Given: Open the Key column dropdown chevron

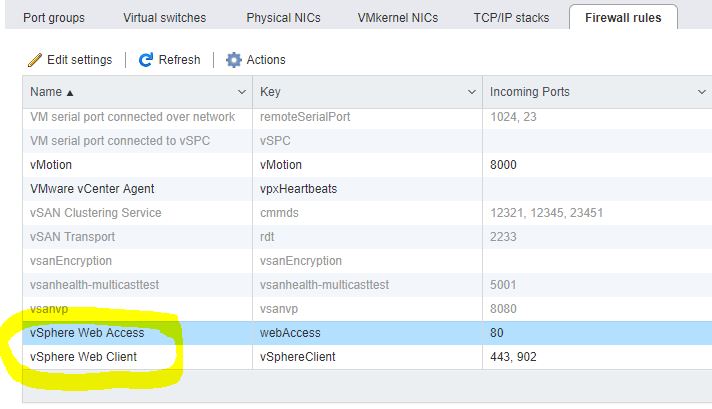Looking at the screenshot, I should pyautogui.click(x=472, y=92).
